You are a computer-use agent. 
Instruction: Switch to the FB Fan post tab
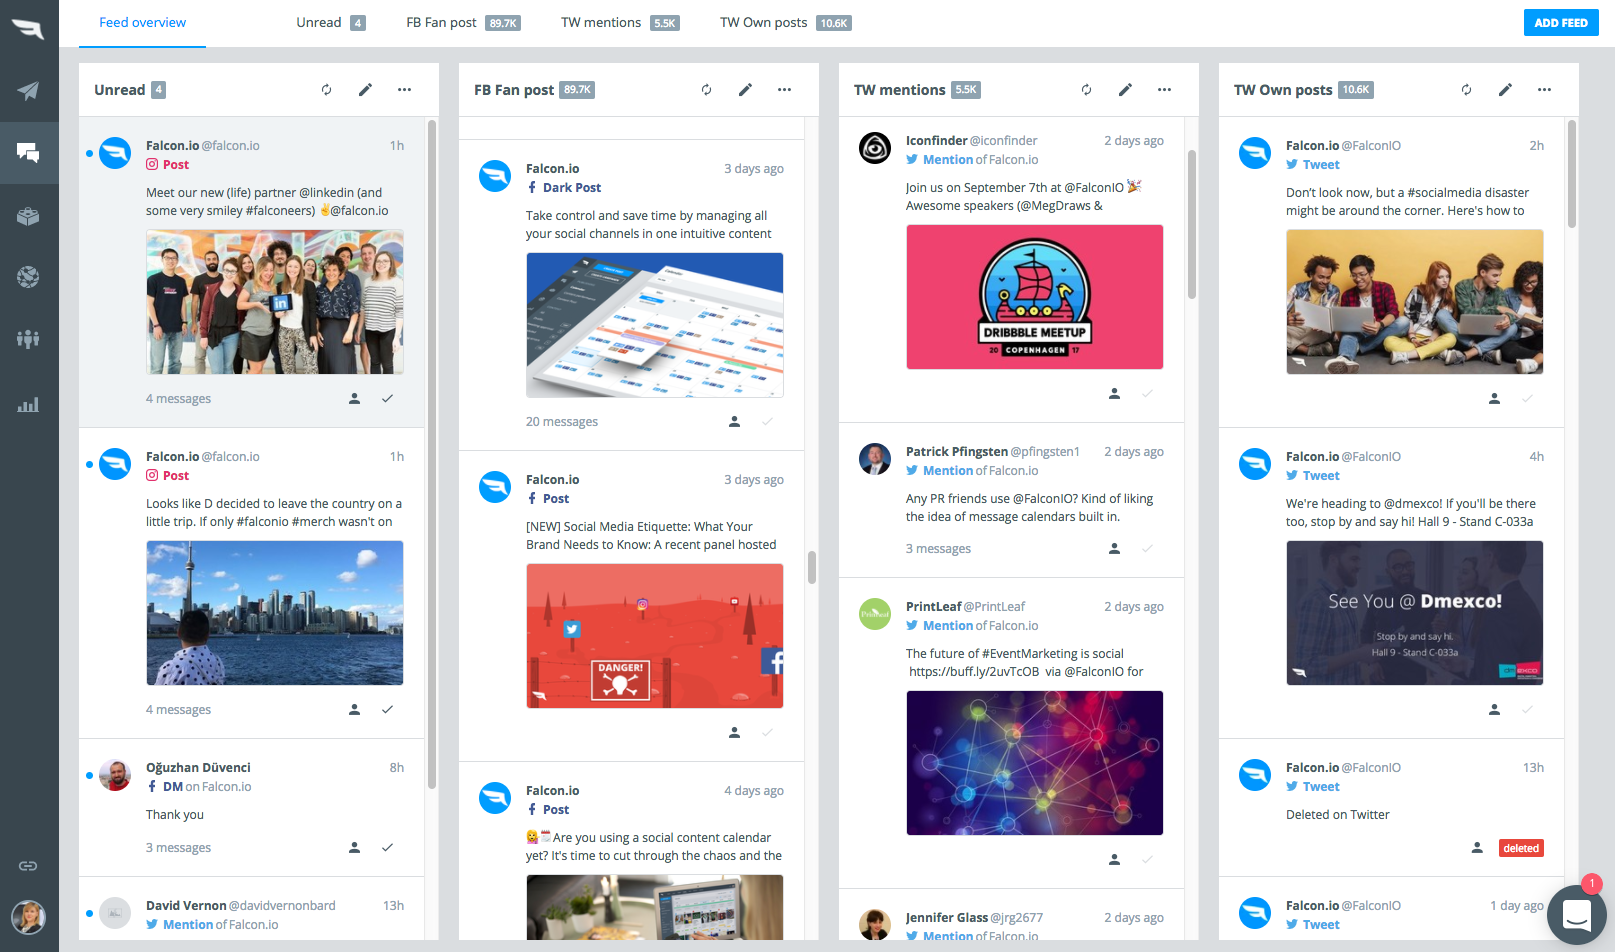(463, 23)
